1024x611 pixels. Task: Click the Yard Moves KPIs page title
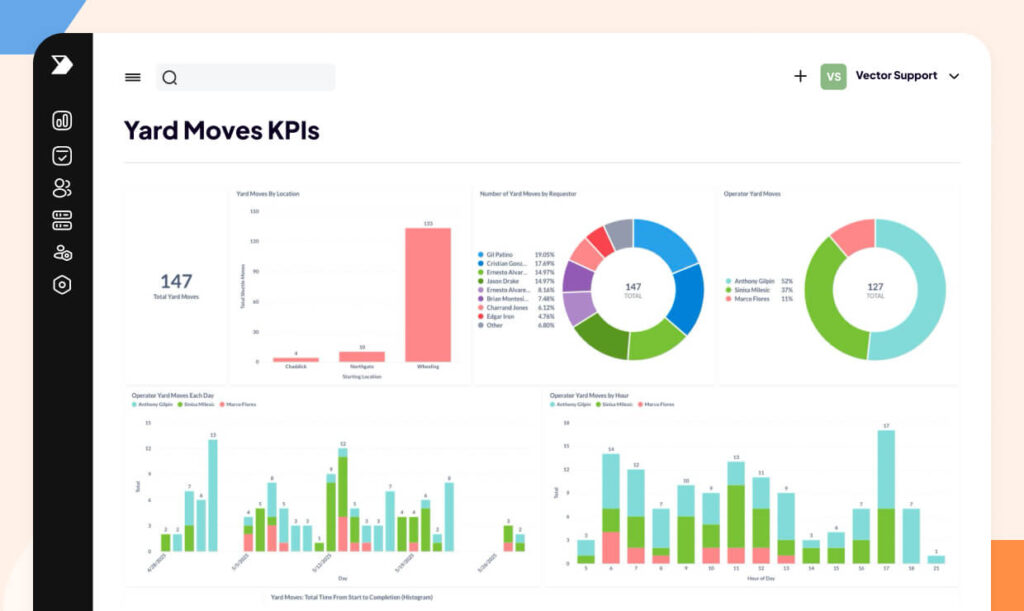pos(221,131)
